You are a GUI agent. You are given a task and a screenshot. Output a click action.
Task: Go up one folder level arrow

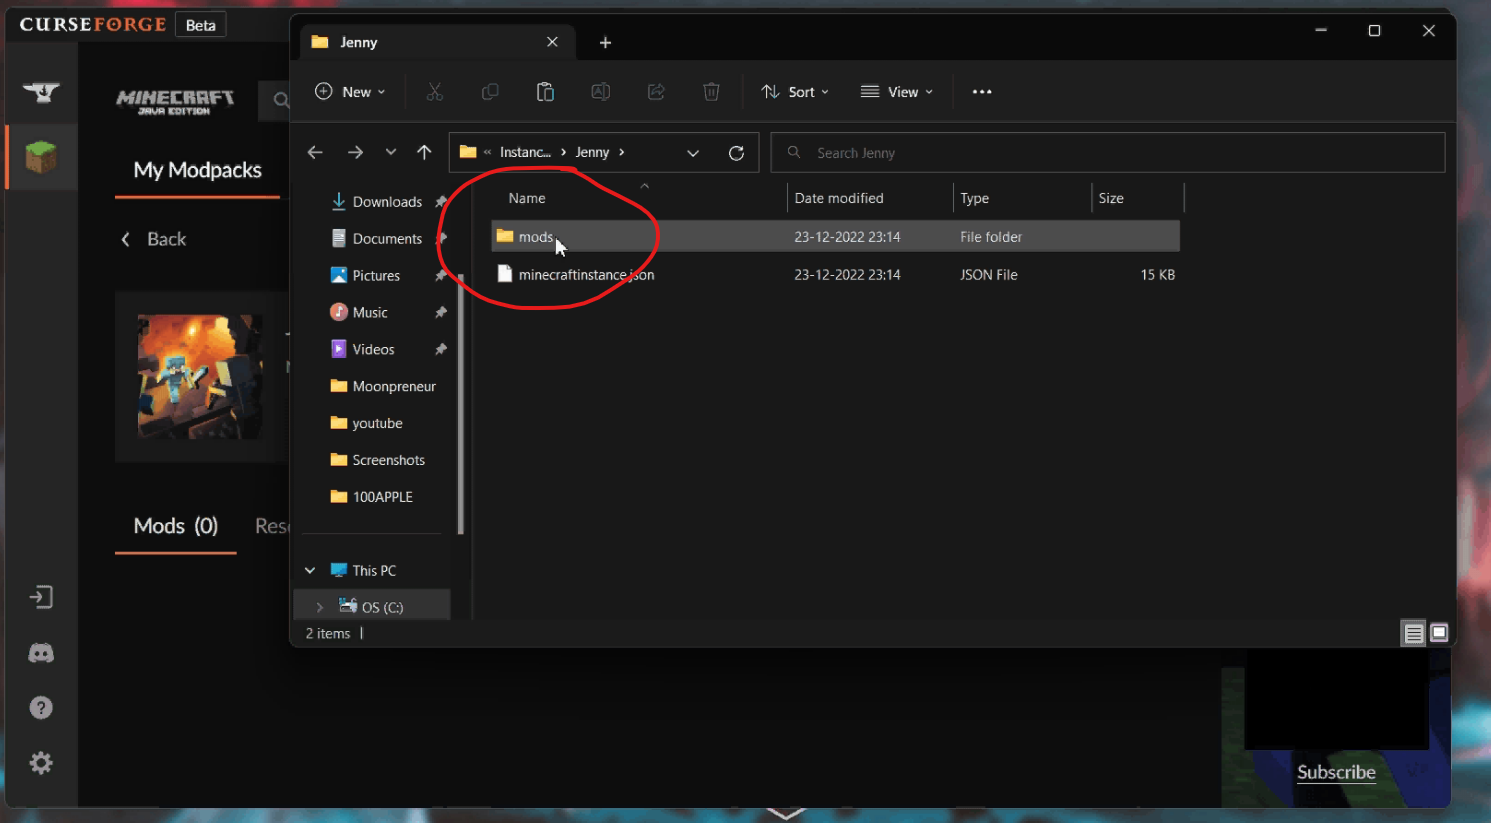coord(424,152)
